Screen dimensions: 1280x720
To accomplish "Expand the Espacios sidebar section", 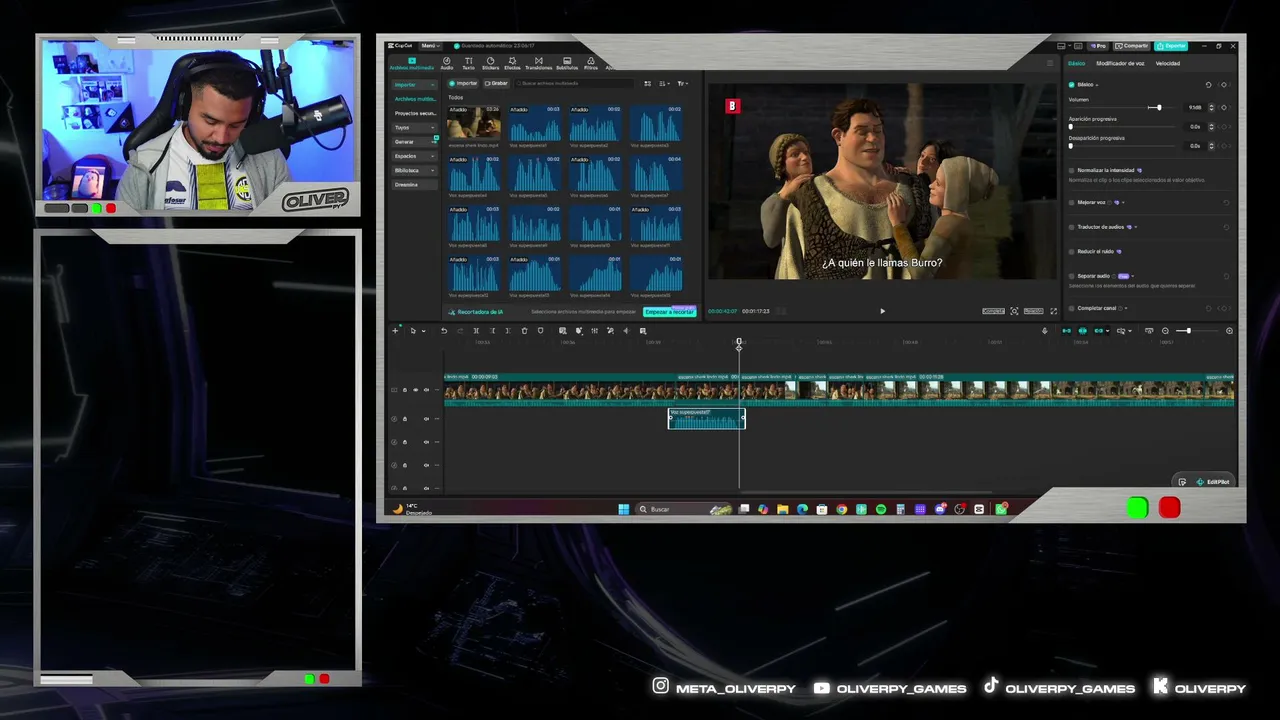I will [x=414, y=156].
